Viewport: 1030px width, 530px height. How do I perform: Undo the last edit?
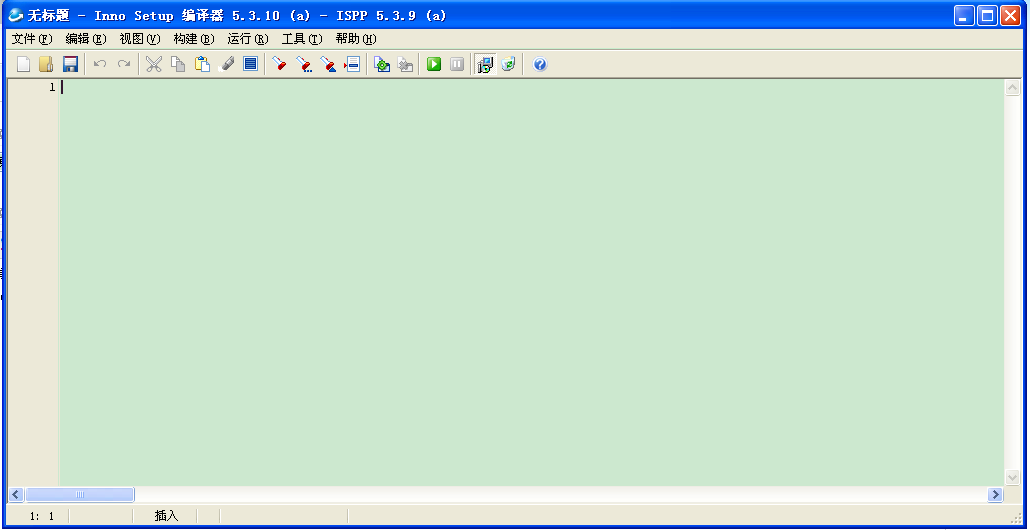tap(100, 64)
